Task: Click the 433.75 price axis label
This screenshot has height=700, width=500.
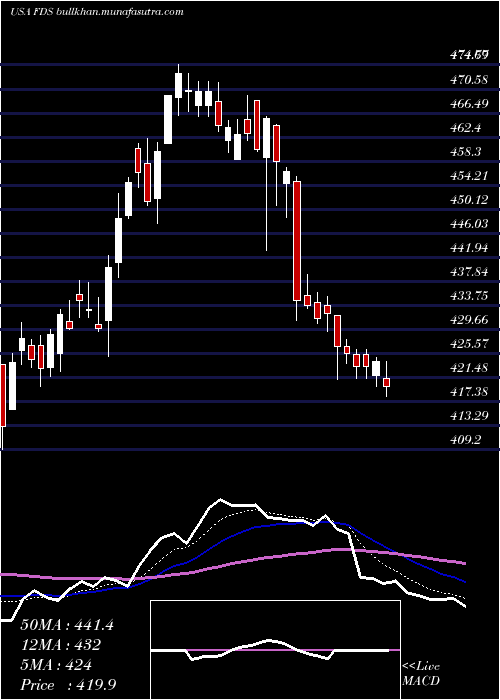Action: click(x=469, y=296)
